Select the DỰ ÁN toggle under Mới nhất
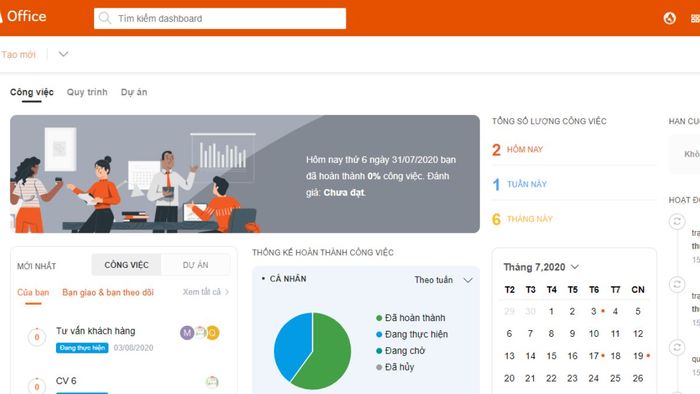Image resolution: width=700 pixels, height=394 pixels. [x=196, y=265]
